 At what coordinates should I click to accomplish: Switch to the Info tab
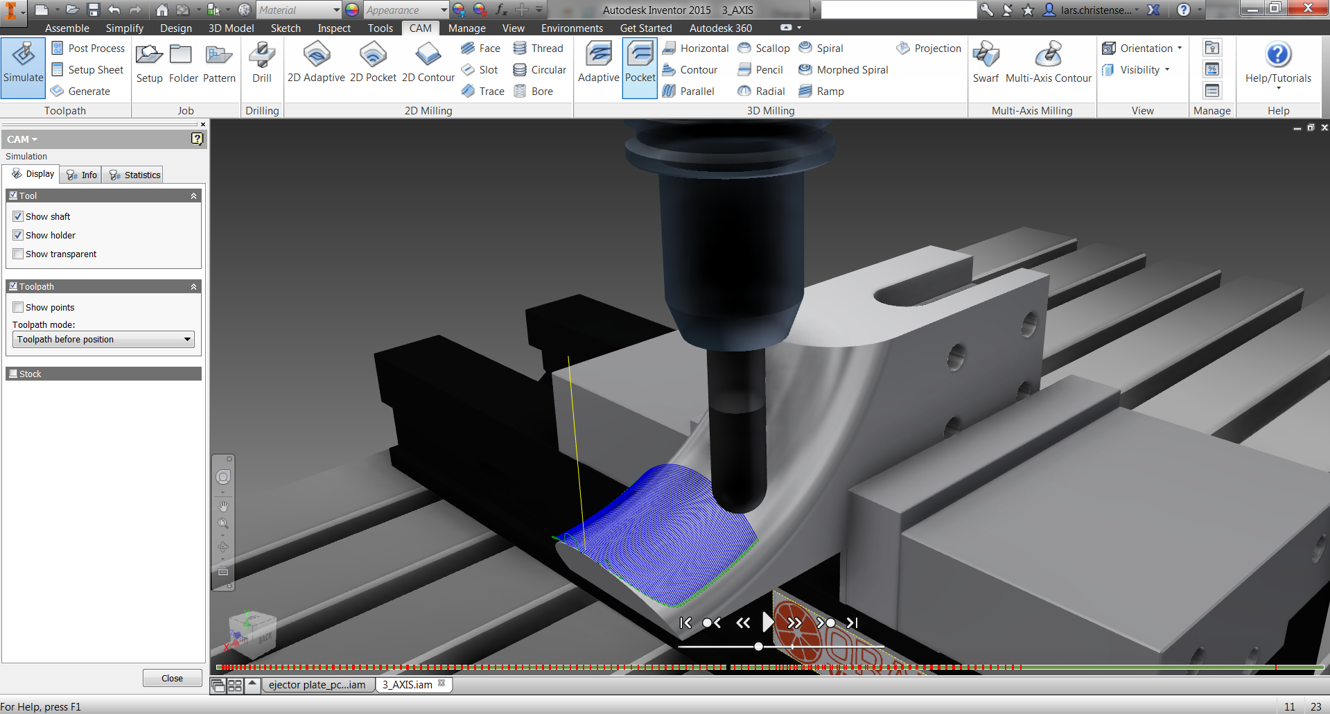82,175
